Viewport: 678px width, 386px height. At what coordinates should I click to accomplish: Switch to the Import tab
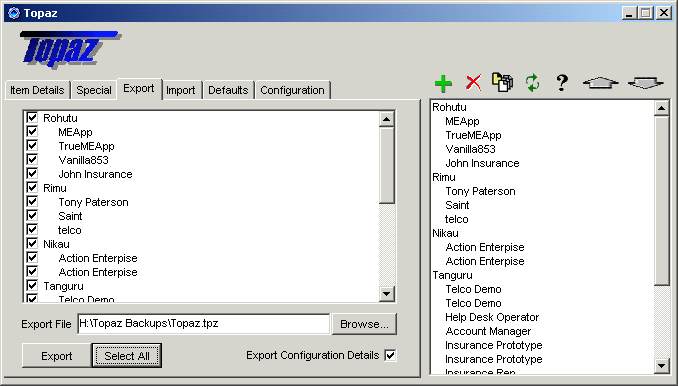[181, 90]
